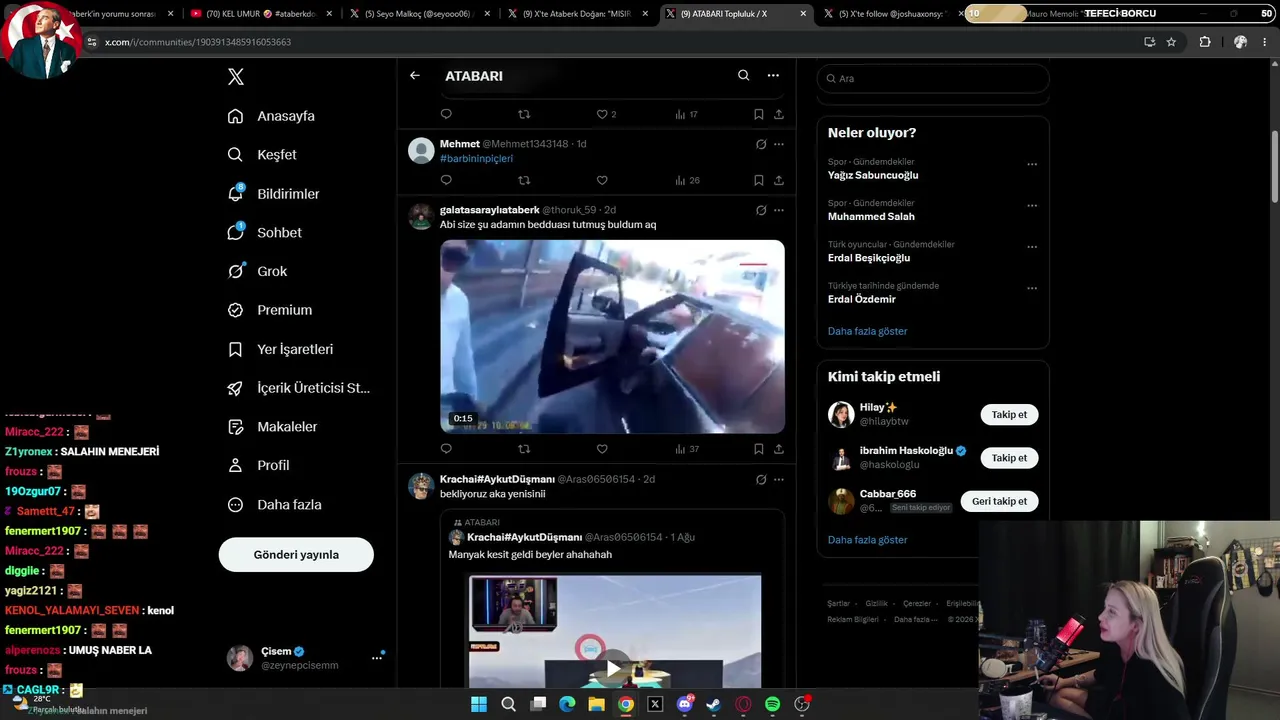
Task: Like the top post with 2 likes
Action: point(602,114)
